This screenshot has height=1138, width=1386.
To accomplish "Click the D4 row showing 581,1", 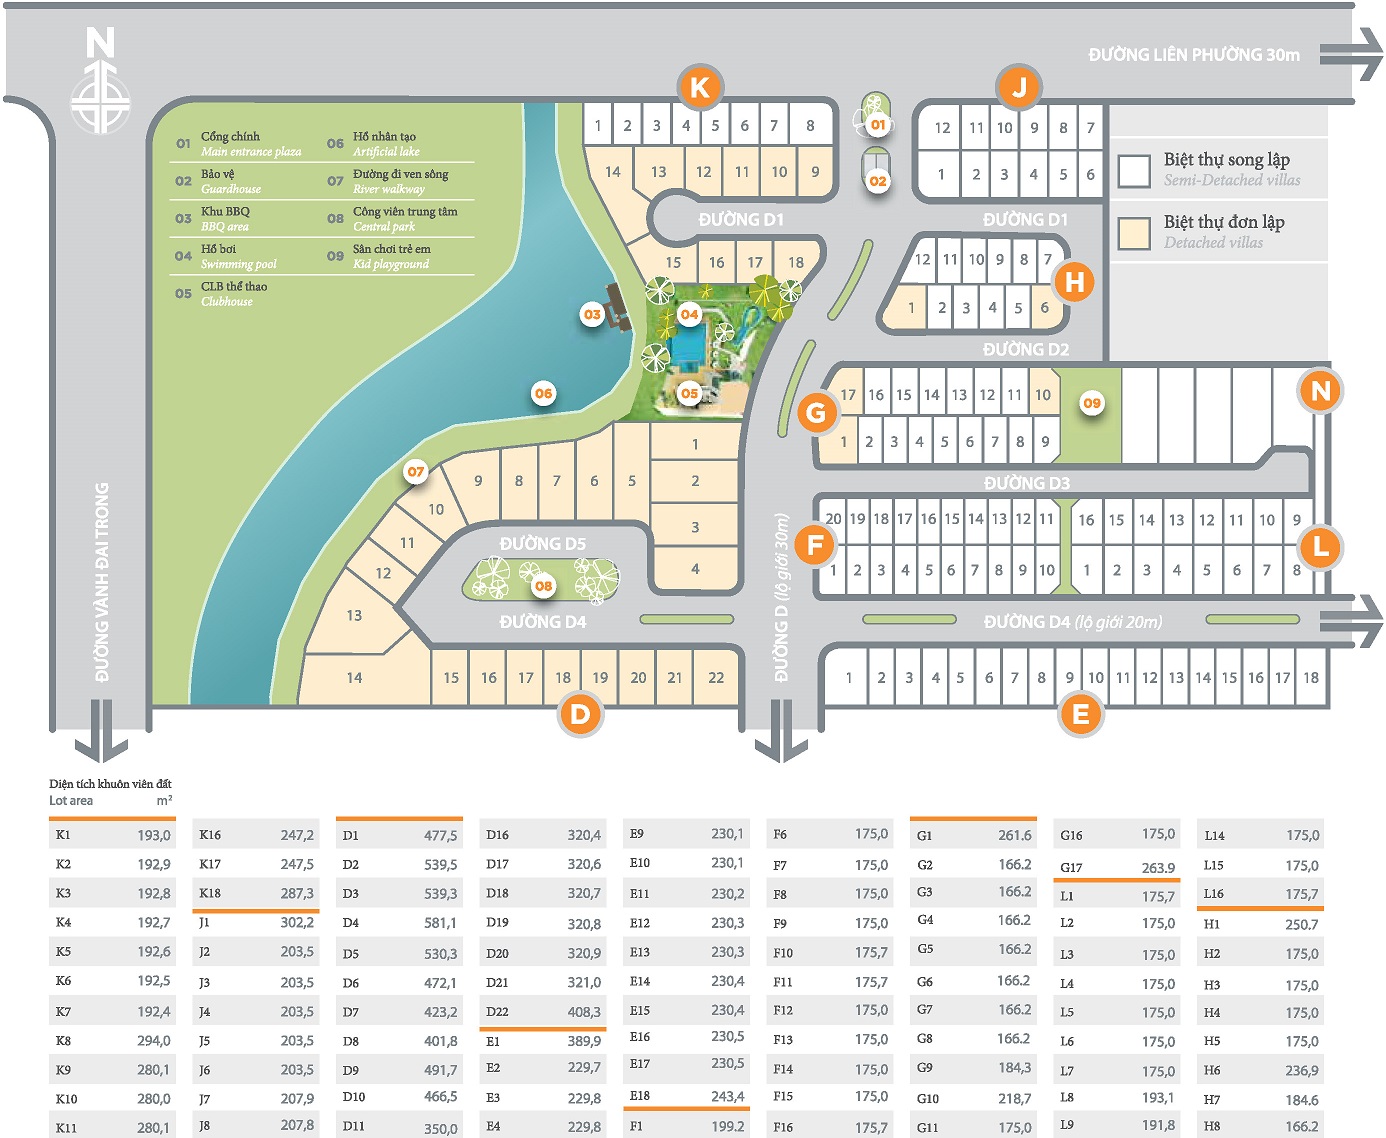I will click(x=399, y=923).
